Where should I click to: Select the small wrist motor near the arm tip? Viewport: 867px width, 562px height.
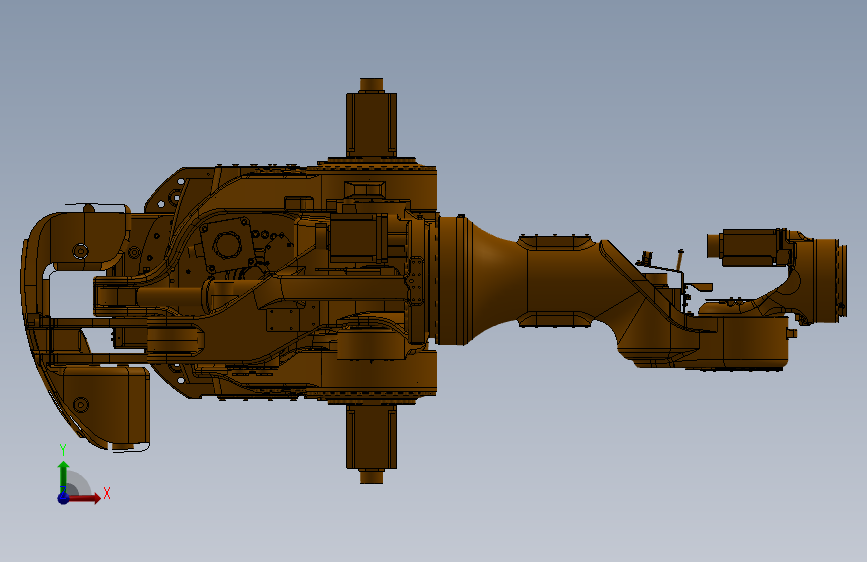[748, 247]
